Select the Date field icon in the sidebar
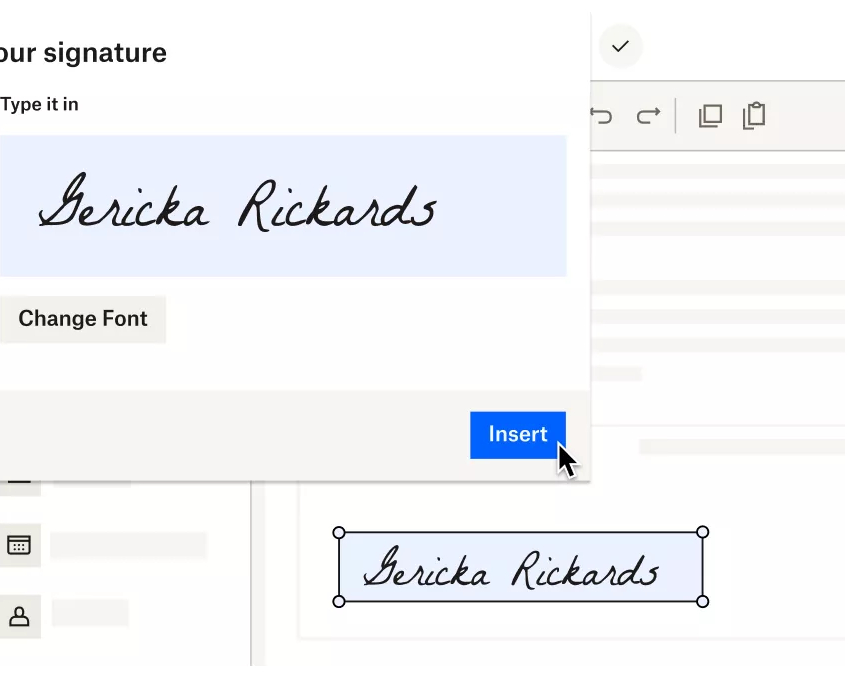The height and width of the screenshot is (677, 845). click(21, 545)
